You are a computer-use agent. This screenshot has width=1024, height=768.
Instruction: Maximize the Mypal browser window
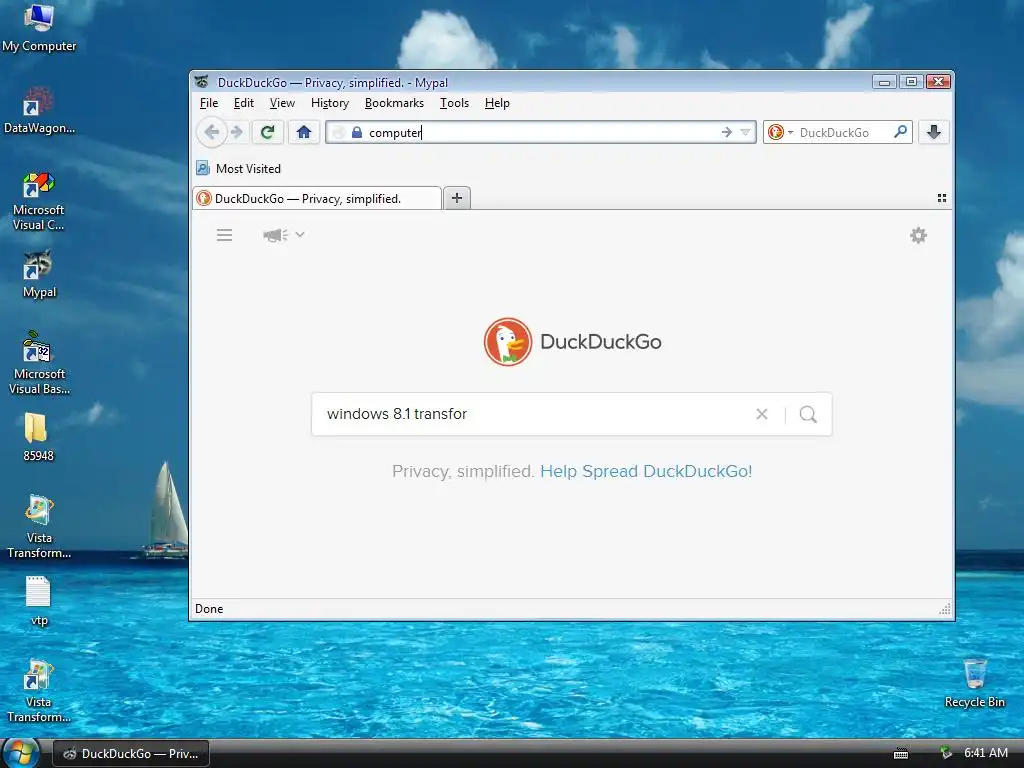911,82
